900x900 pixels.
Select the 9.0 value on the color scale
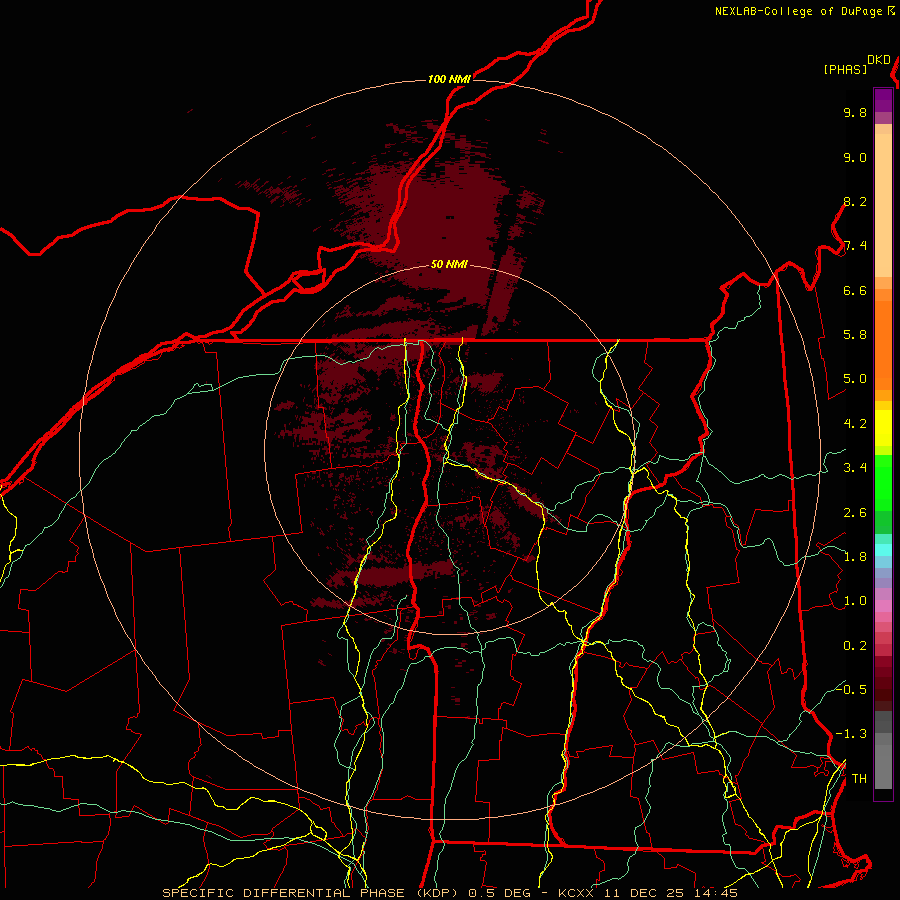pos(855,157)
